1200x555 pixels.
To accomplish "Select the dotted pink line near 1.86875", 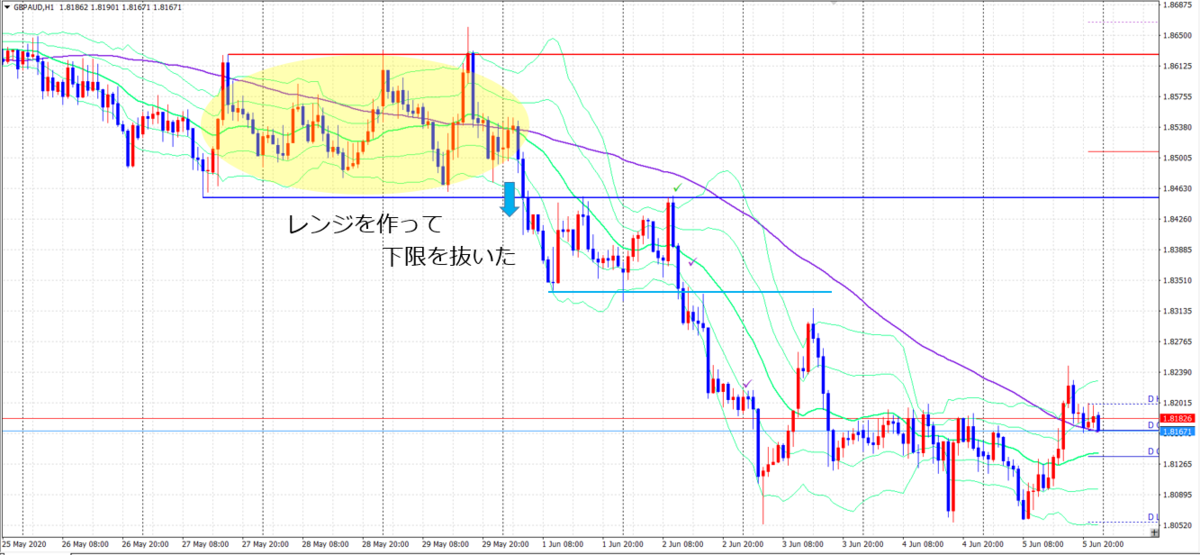I will tap(1123, 22).
